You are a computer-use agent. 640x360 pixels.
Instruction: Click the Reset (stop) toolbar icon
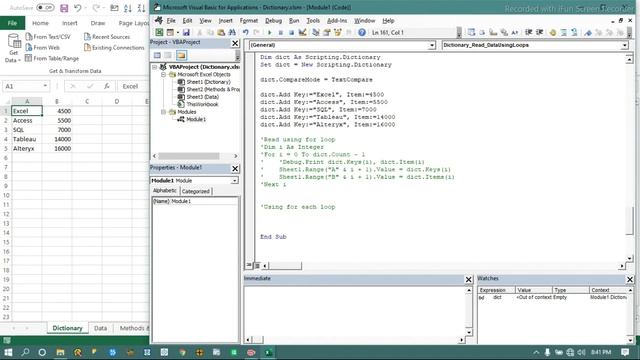click(291, 33)
